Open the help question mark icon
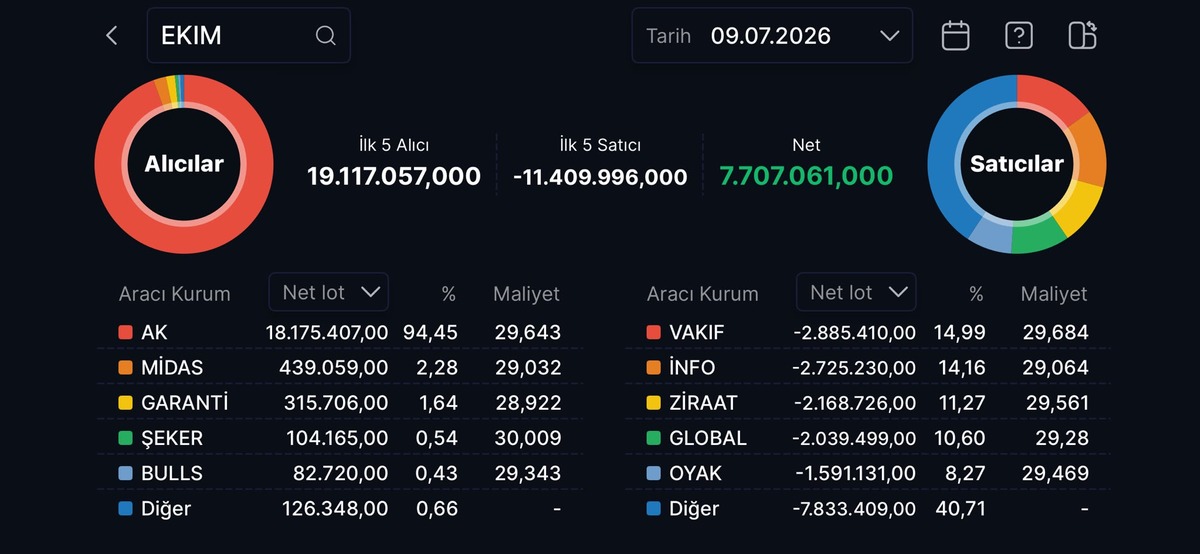 (x=1018, y=36)
